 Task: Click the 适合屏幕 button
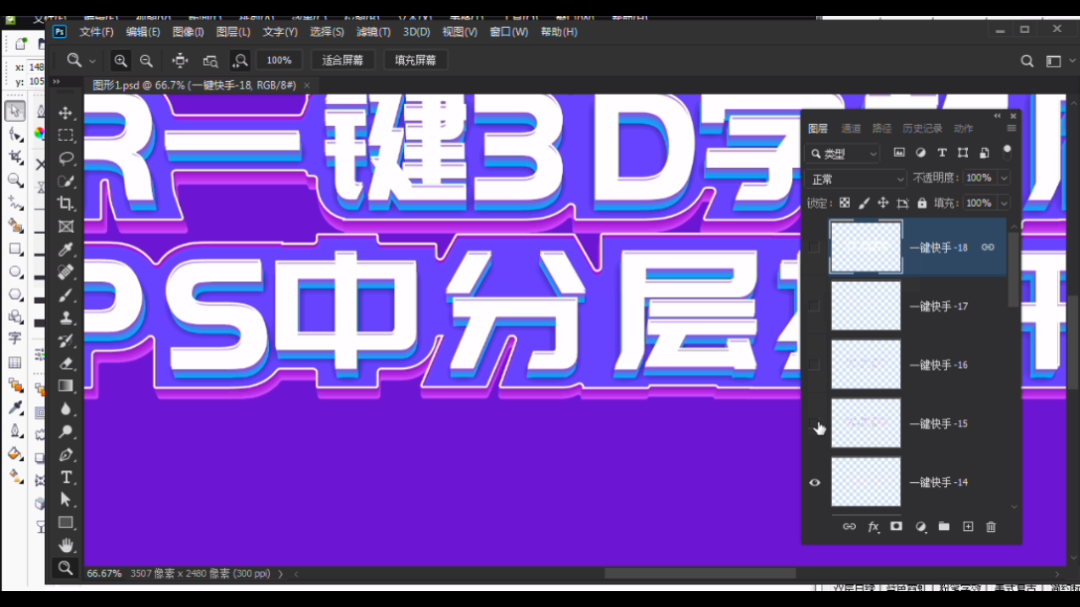click(x=344, y=59)
